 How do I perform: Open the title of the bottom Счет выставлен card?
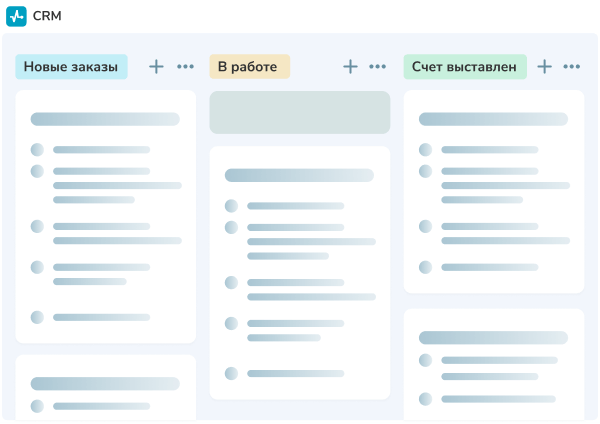pos(493,338)
